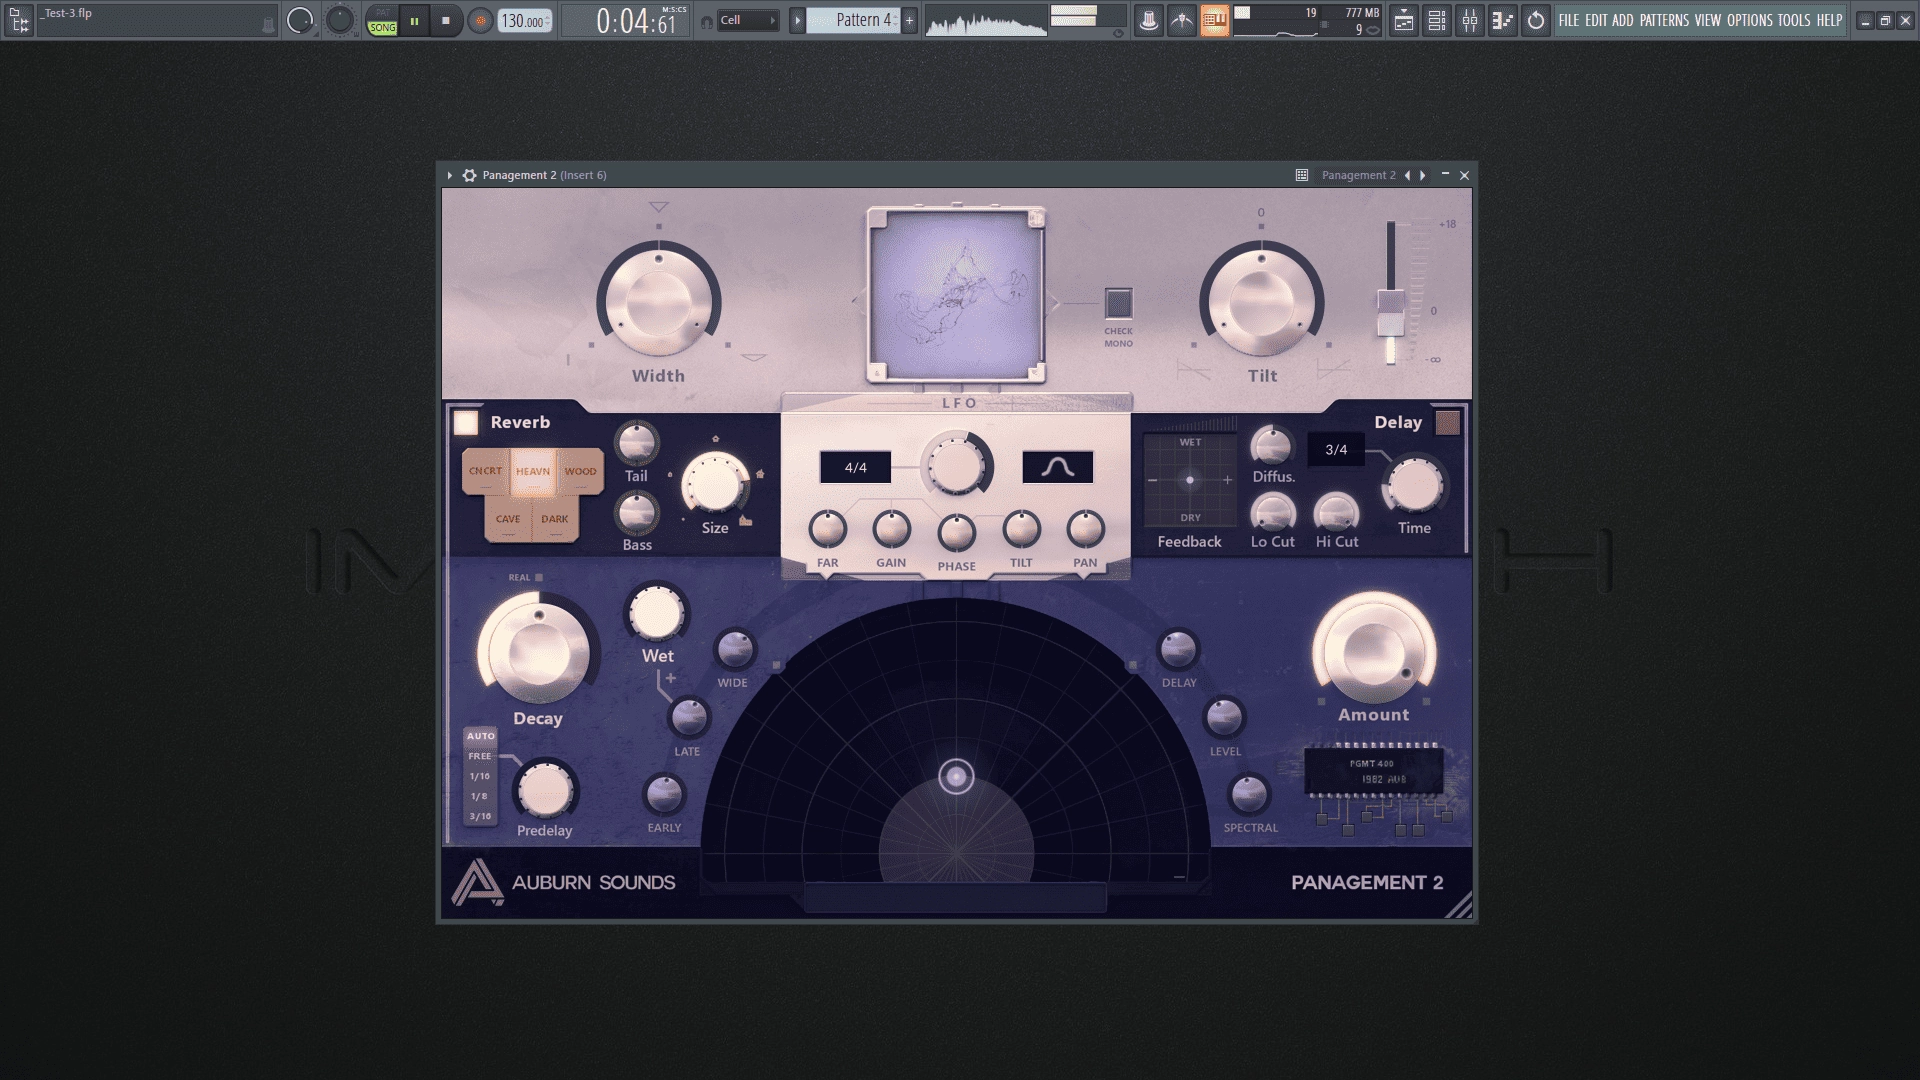Toggle the Reverb enable switch
The width and height of the screenshot is (1920, 1080).
(x=466, y=423)
